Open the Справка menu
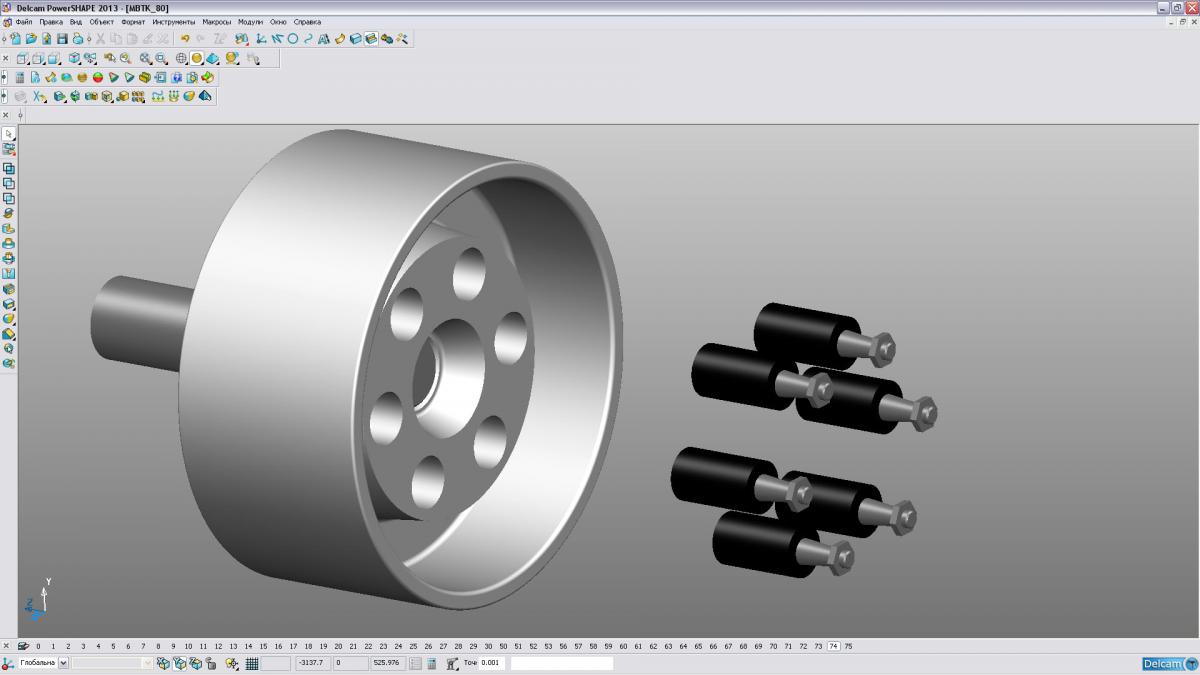 [x=307, y=21]
